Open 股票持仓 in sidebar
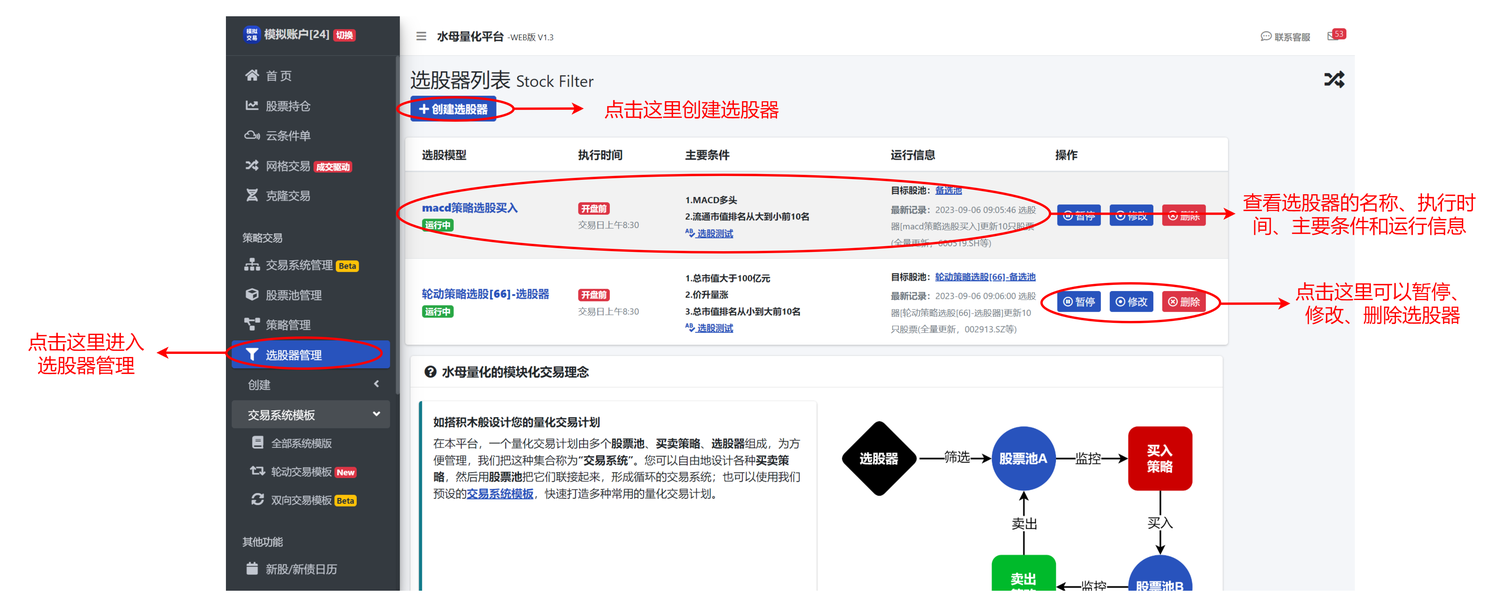1500x607 pixels. pyautogui.click(x=287, y=106)
